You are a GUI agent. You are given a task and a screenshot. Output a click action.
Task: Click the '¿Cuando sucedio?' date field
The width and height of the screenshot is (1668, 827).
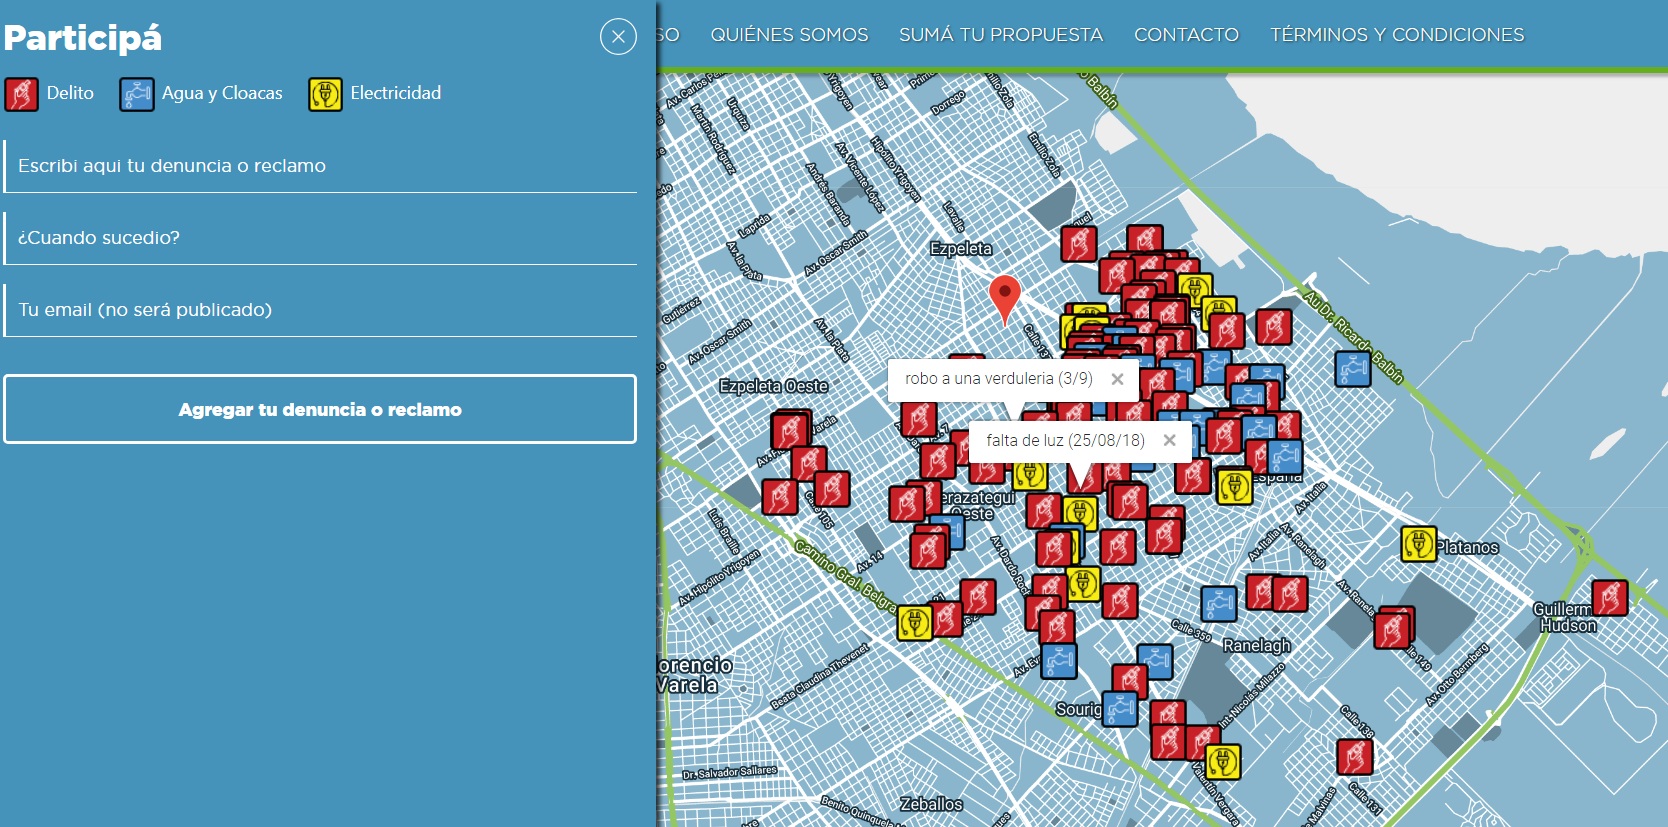320,238
